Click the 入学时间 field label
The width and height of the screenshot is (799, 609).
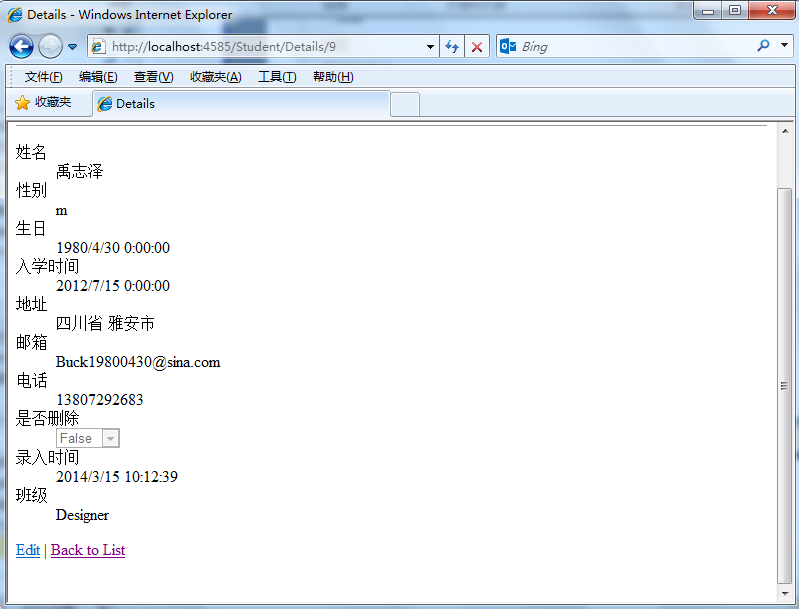[47, 266]
